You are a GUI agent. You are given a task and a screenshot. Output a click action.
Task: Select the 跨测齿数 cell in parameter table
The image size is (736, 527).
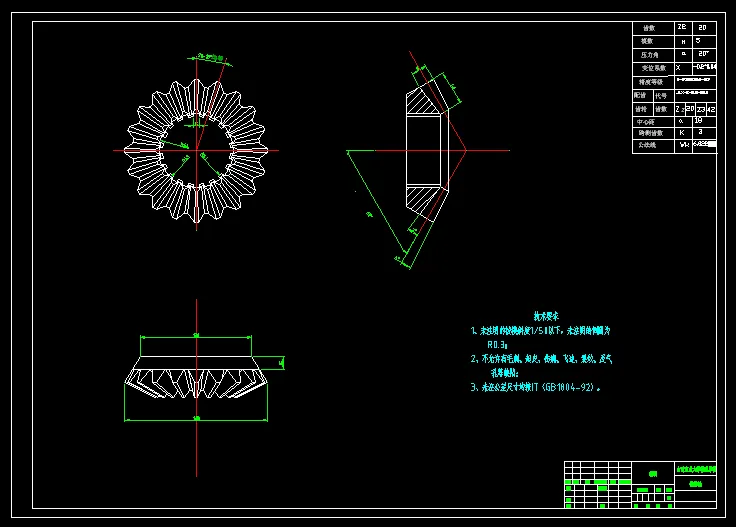click(653, 133)
